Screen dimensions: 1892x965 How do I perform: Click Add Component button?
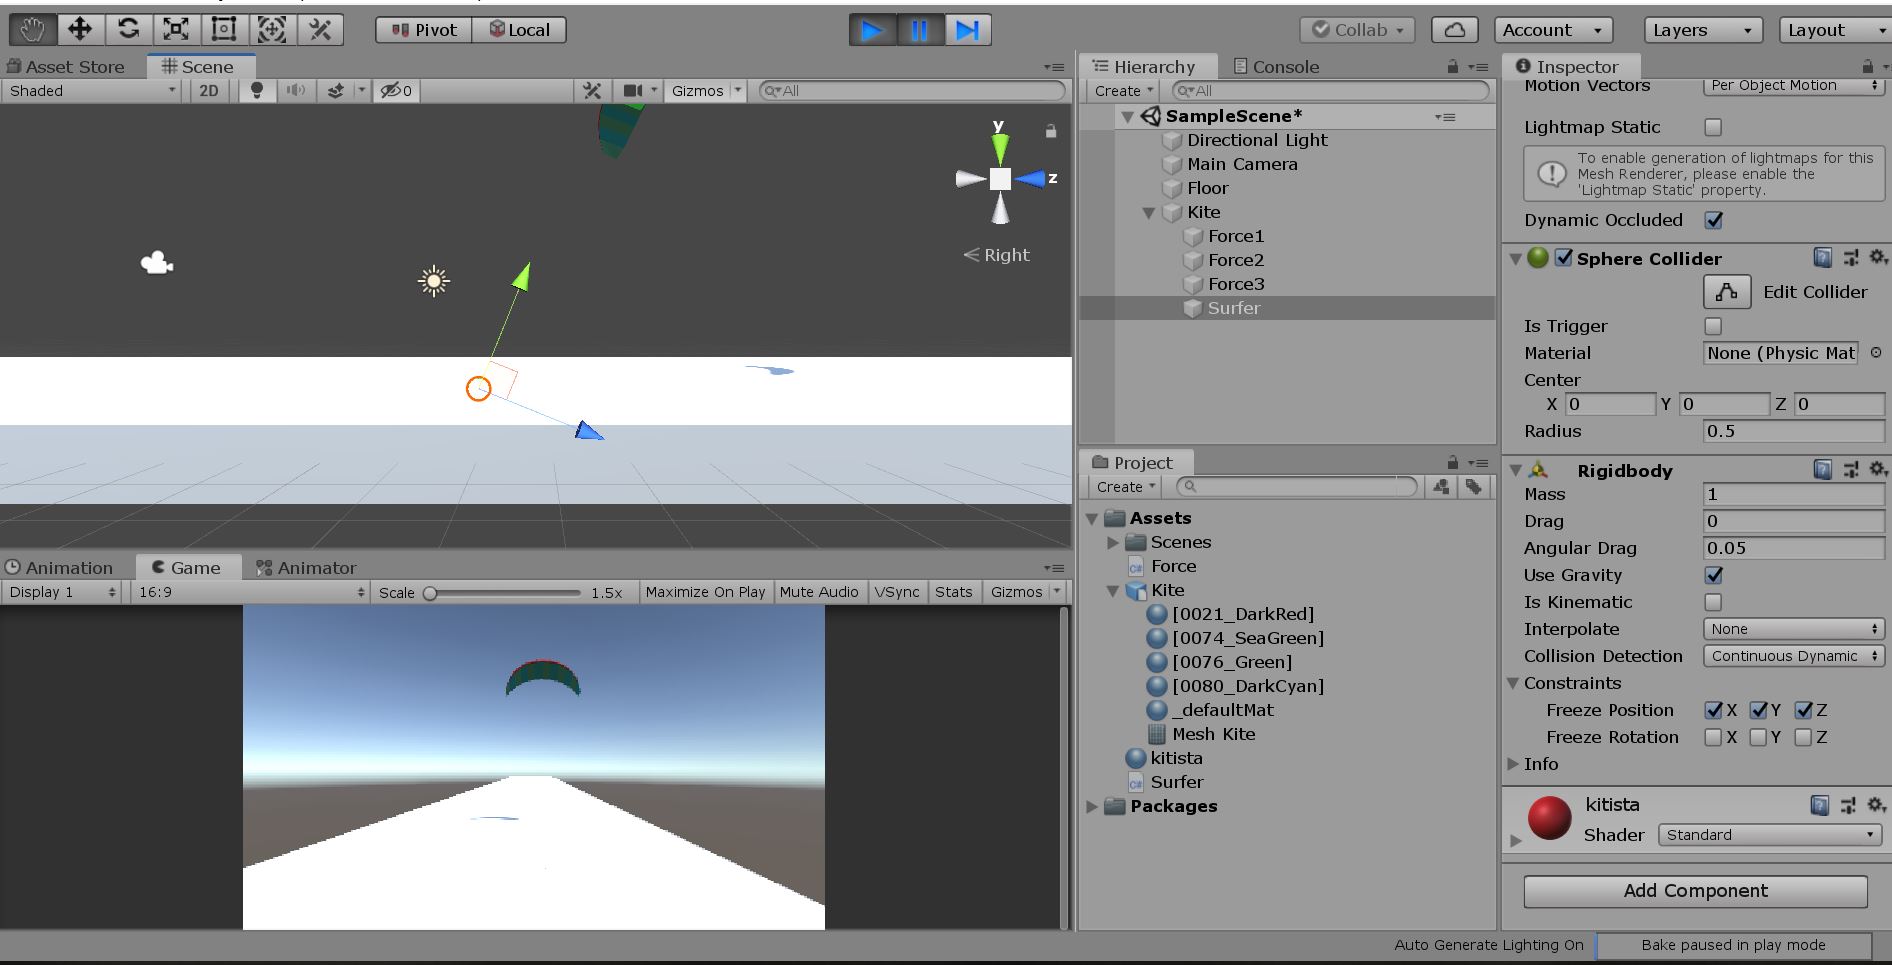pos(1695,891)
